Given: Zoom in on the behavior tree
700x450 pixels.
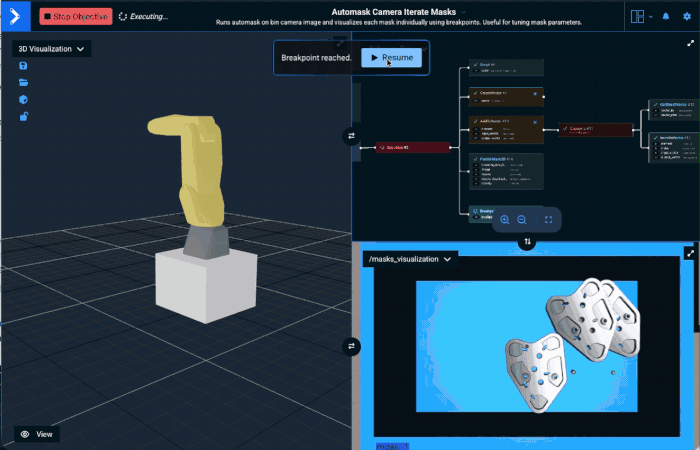Looking at the screenshot, I should (504, 220).
